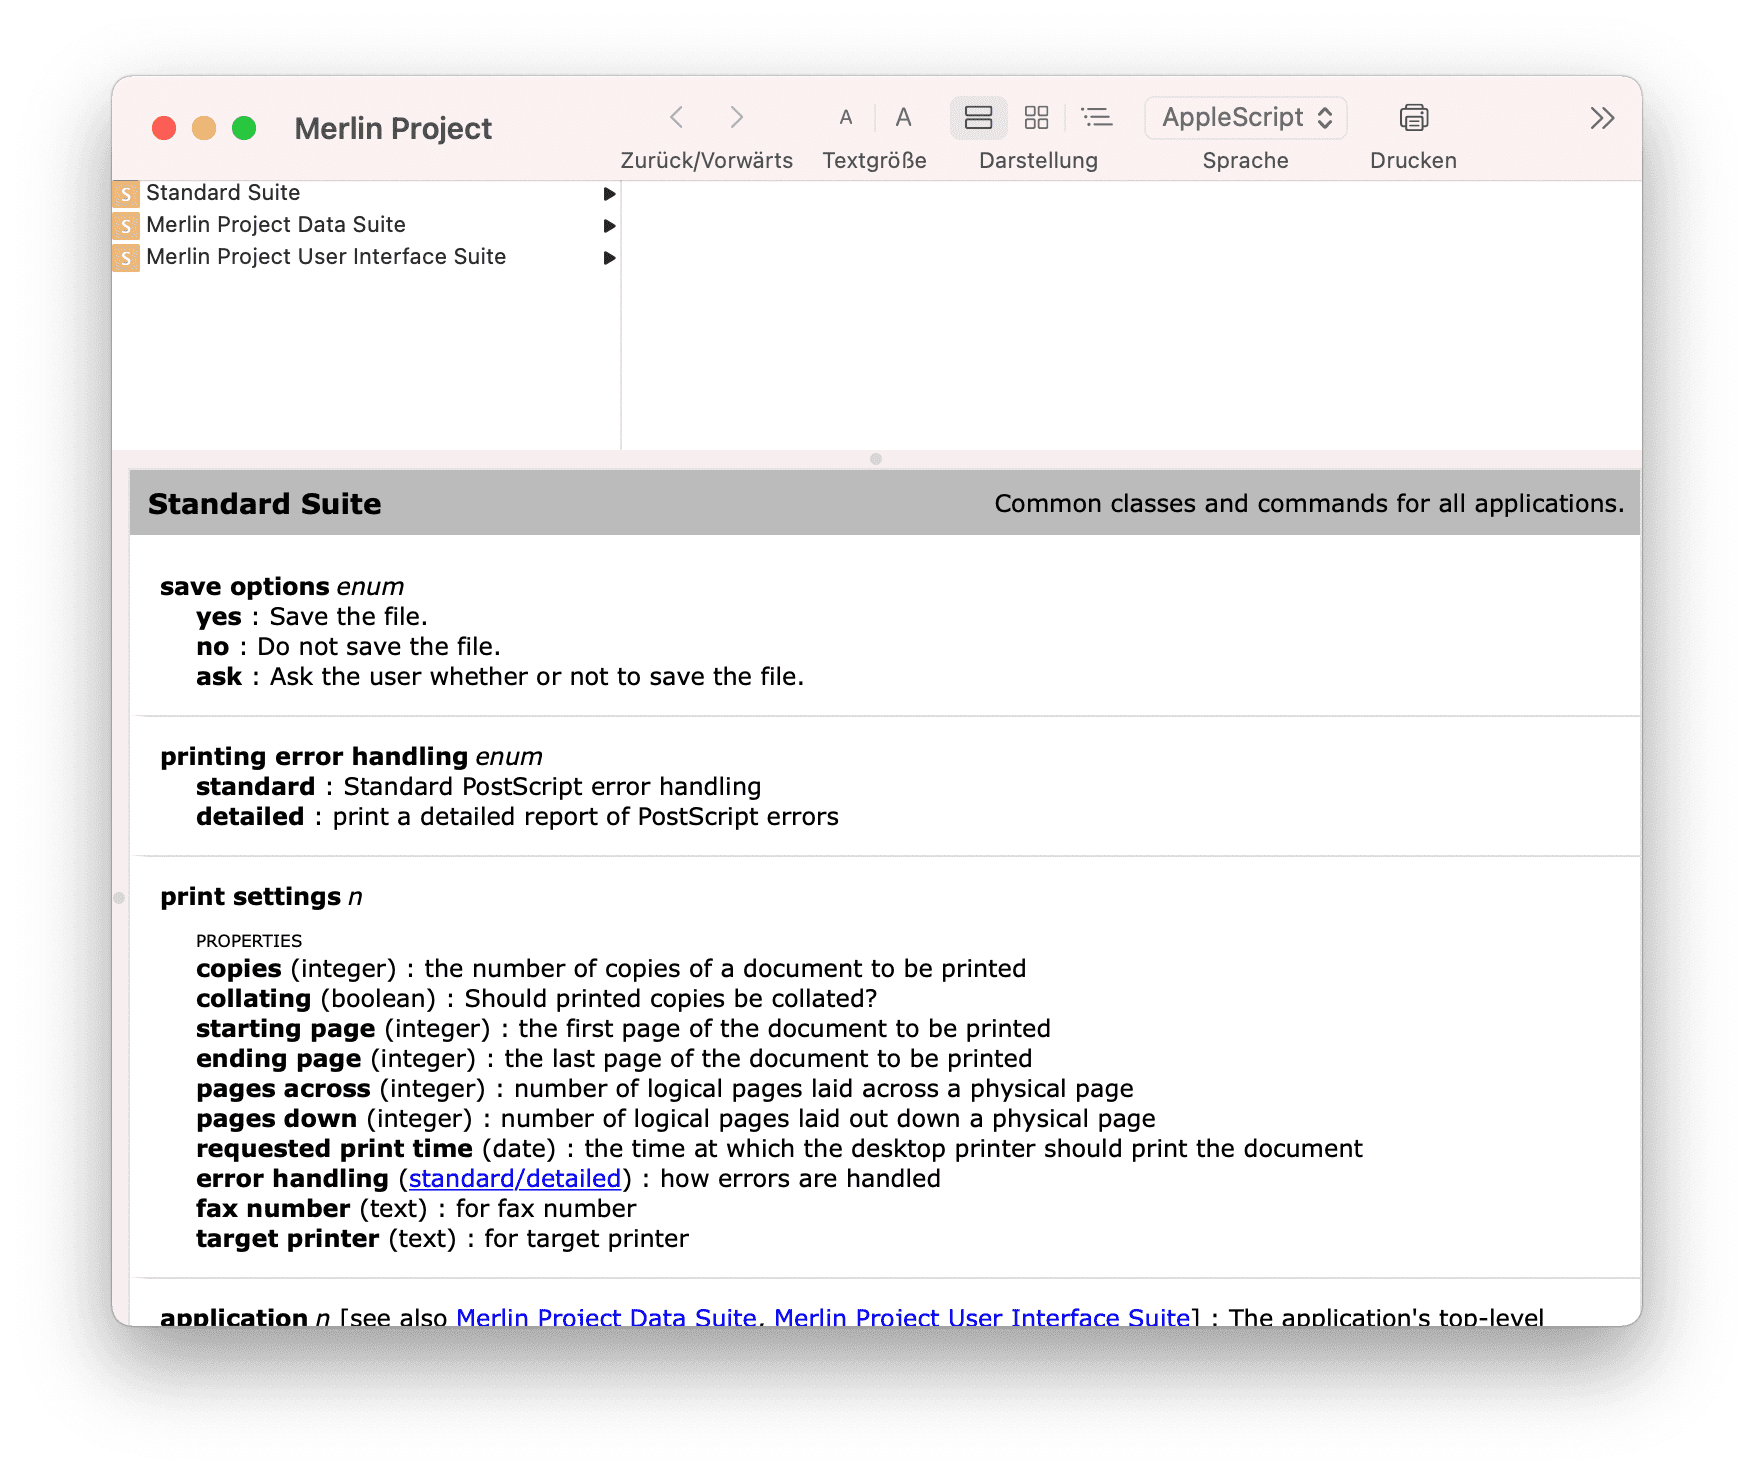Decrease text size with the small A icon
This screenshot has height=1474, width=1754.
(x=845, y=117)
